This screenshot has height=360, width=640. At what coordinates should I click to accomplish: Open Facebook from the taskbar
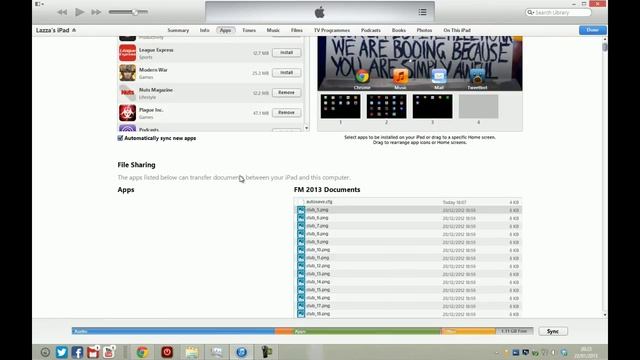(x=77, y=352)
